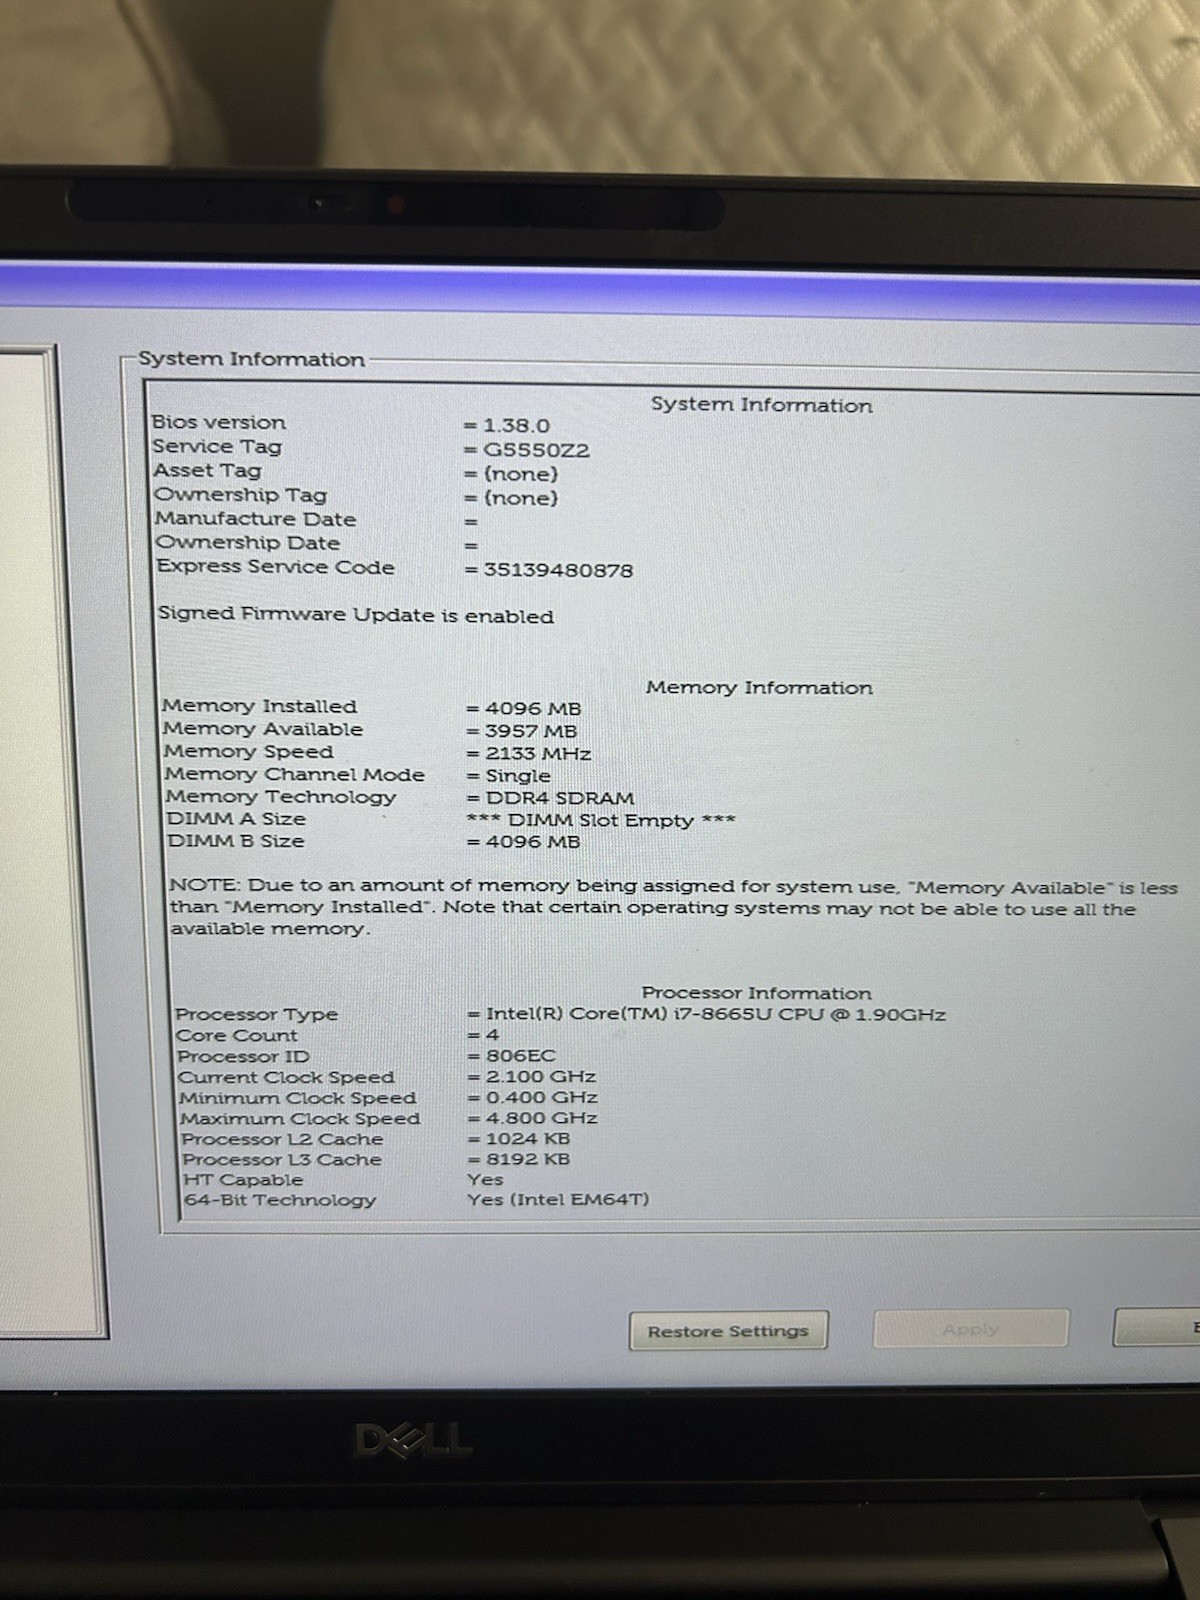Click the Core Count label
The width and height of the screenshot is (1200, 1600).
pos(236,1035)
